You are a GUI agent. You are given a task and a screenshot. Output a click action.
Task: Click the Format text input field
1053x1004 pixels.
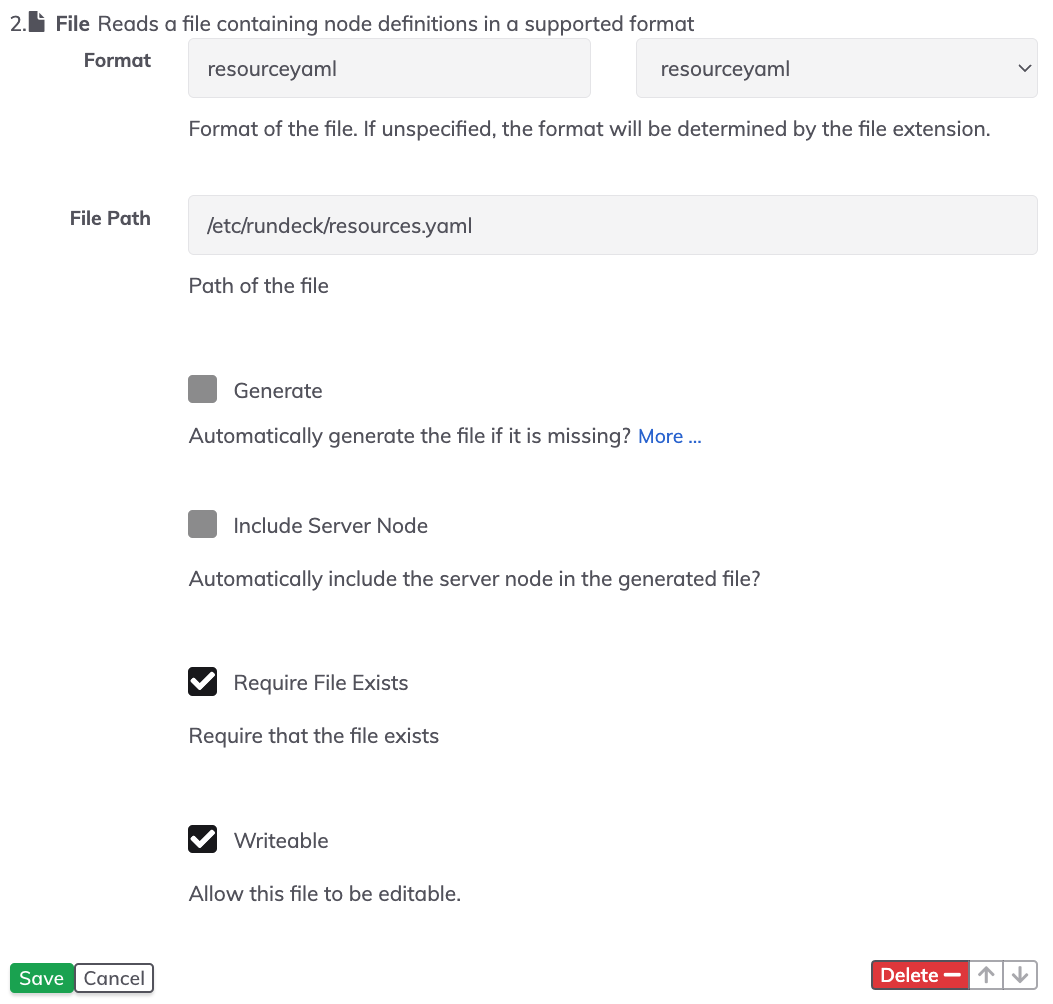pyautogui.click(x=390, y=69)
